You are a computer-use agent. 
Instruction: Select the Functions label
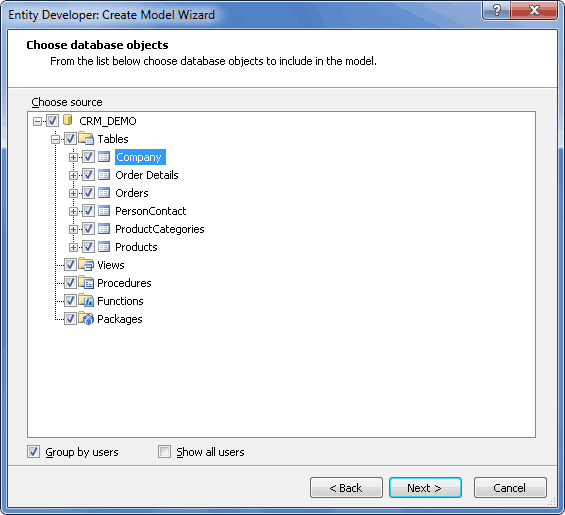tap(120, 301)
